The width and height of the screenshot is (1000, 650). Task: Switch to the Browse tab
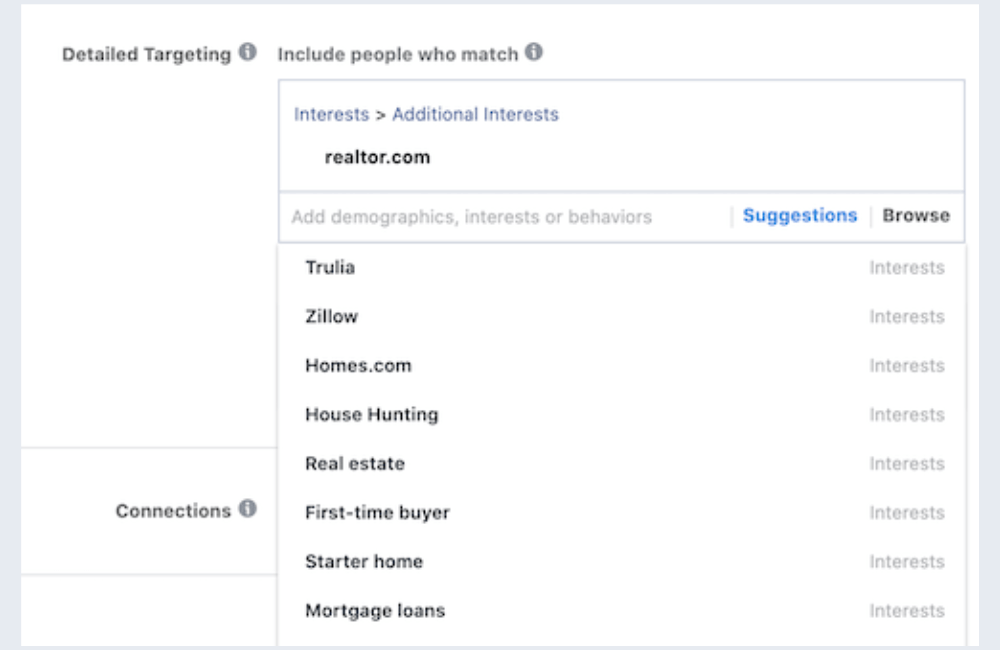[915, 214]
